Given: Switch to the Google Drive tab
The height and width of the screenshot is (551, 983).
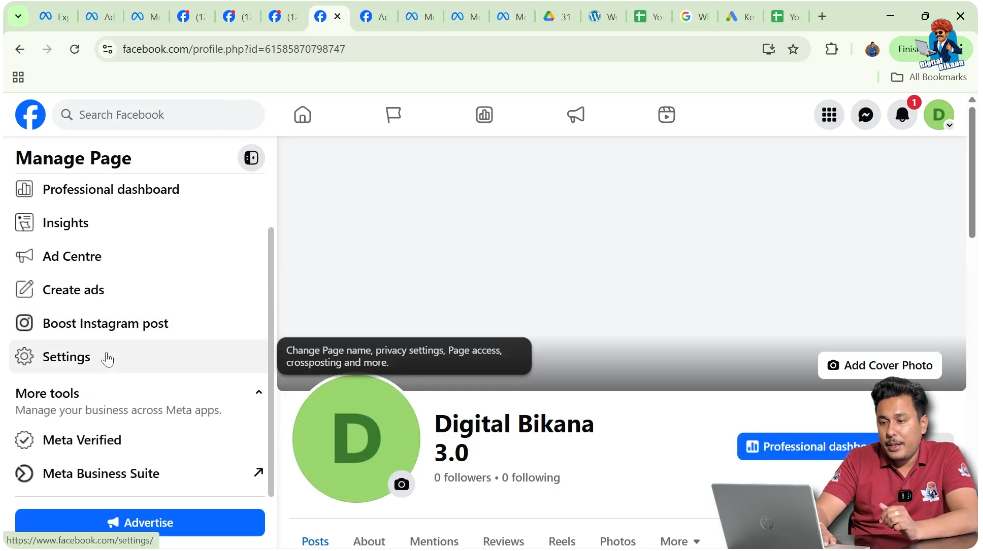Looking at the screenshot, I should pos(557,17).
